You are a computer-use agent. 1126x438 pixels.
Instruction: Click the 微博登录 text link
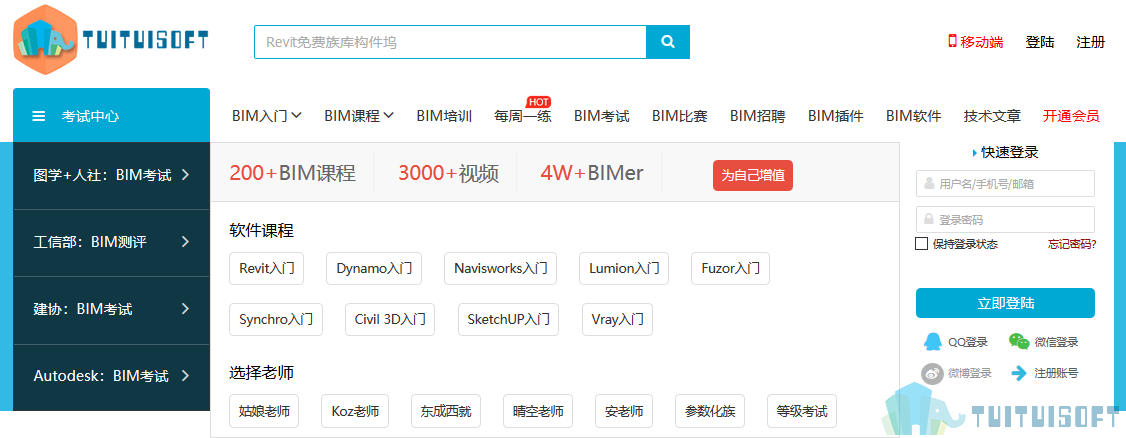pos(969,373)
